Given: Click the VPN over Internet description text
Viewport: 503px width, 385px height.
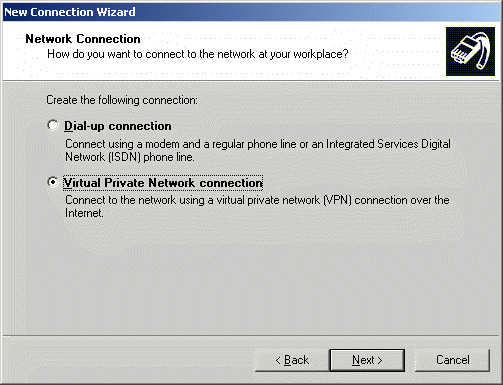Looking at the screenshot, I should click(x=257, y=206).
